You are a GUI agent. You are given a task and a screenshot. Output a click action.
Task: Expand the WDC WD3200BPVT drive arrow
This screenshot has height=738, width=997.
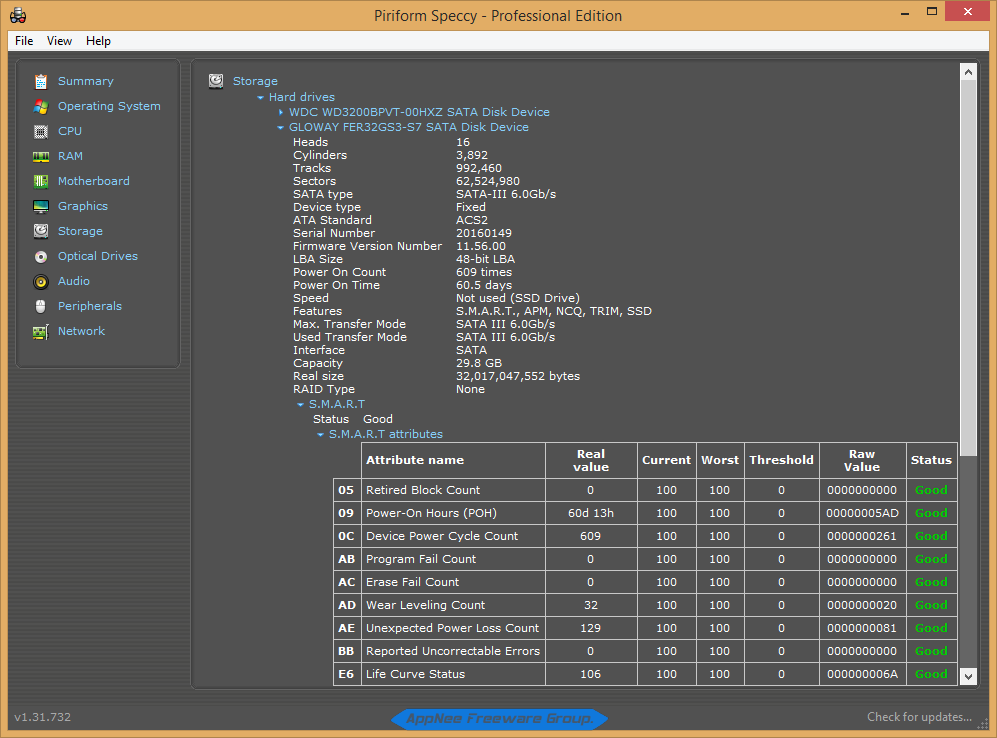[x=281, y=112]
